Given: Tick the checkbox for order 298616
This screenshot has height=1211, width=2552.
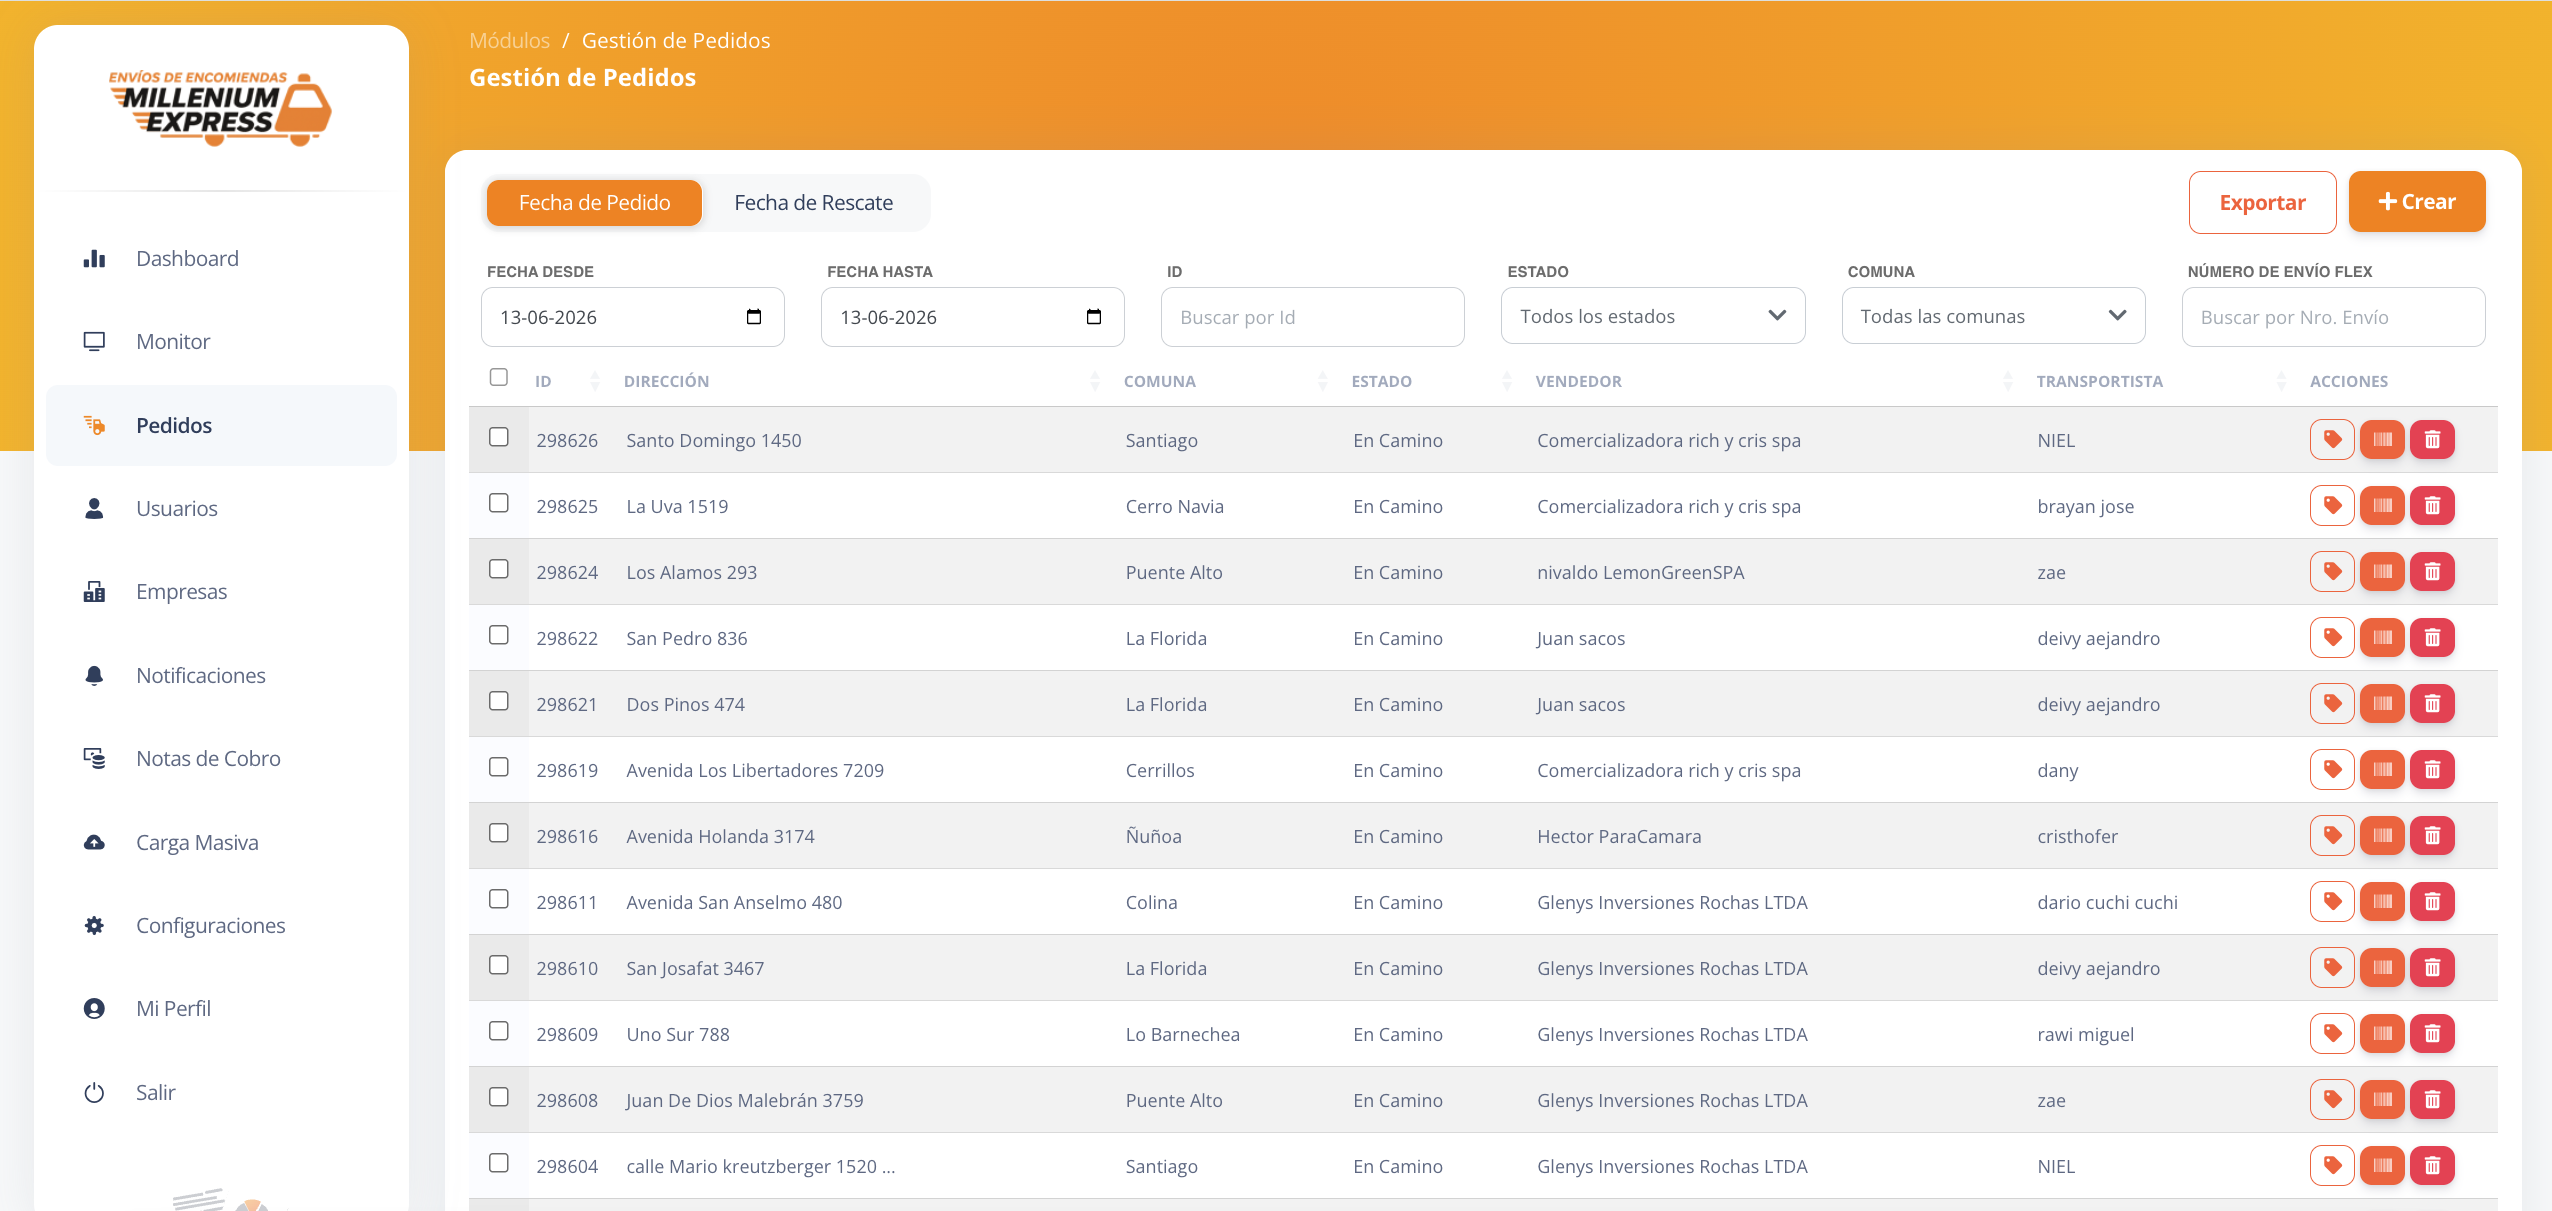Looking at the screenshot, I should [499, 833].
